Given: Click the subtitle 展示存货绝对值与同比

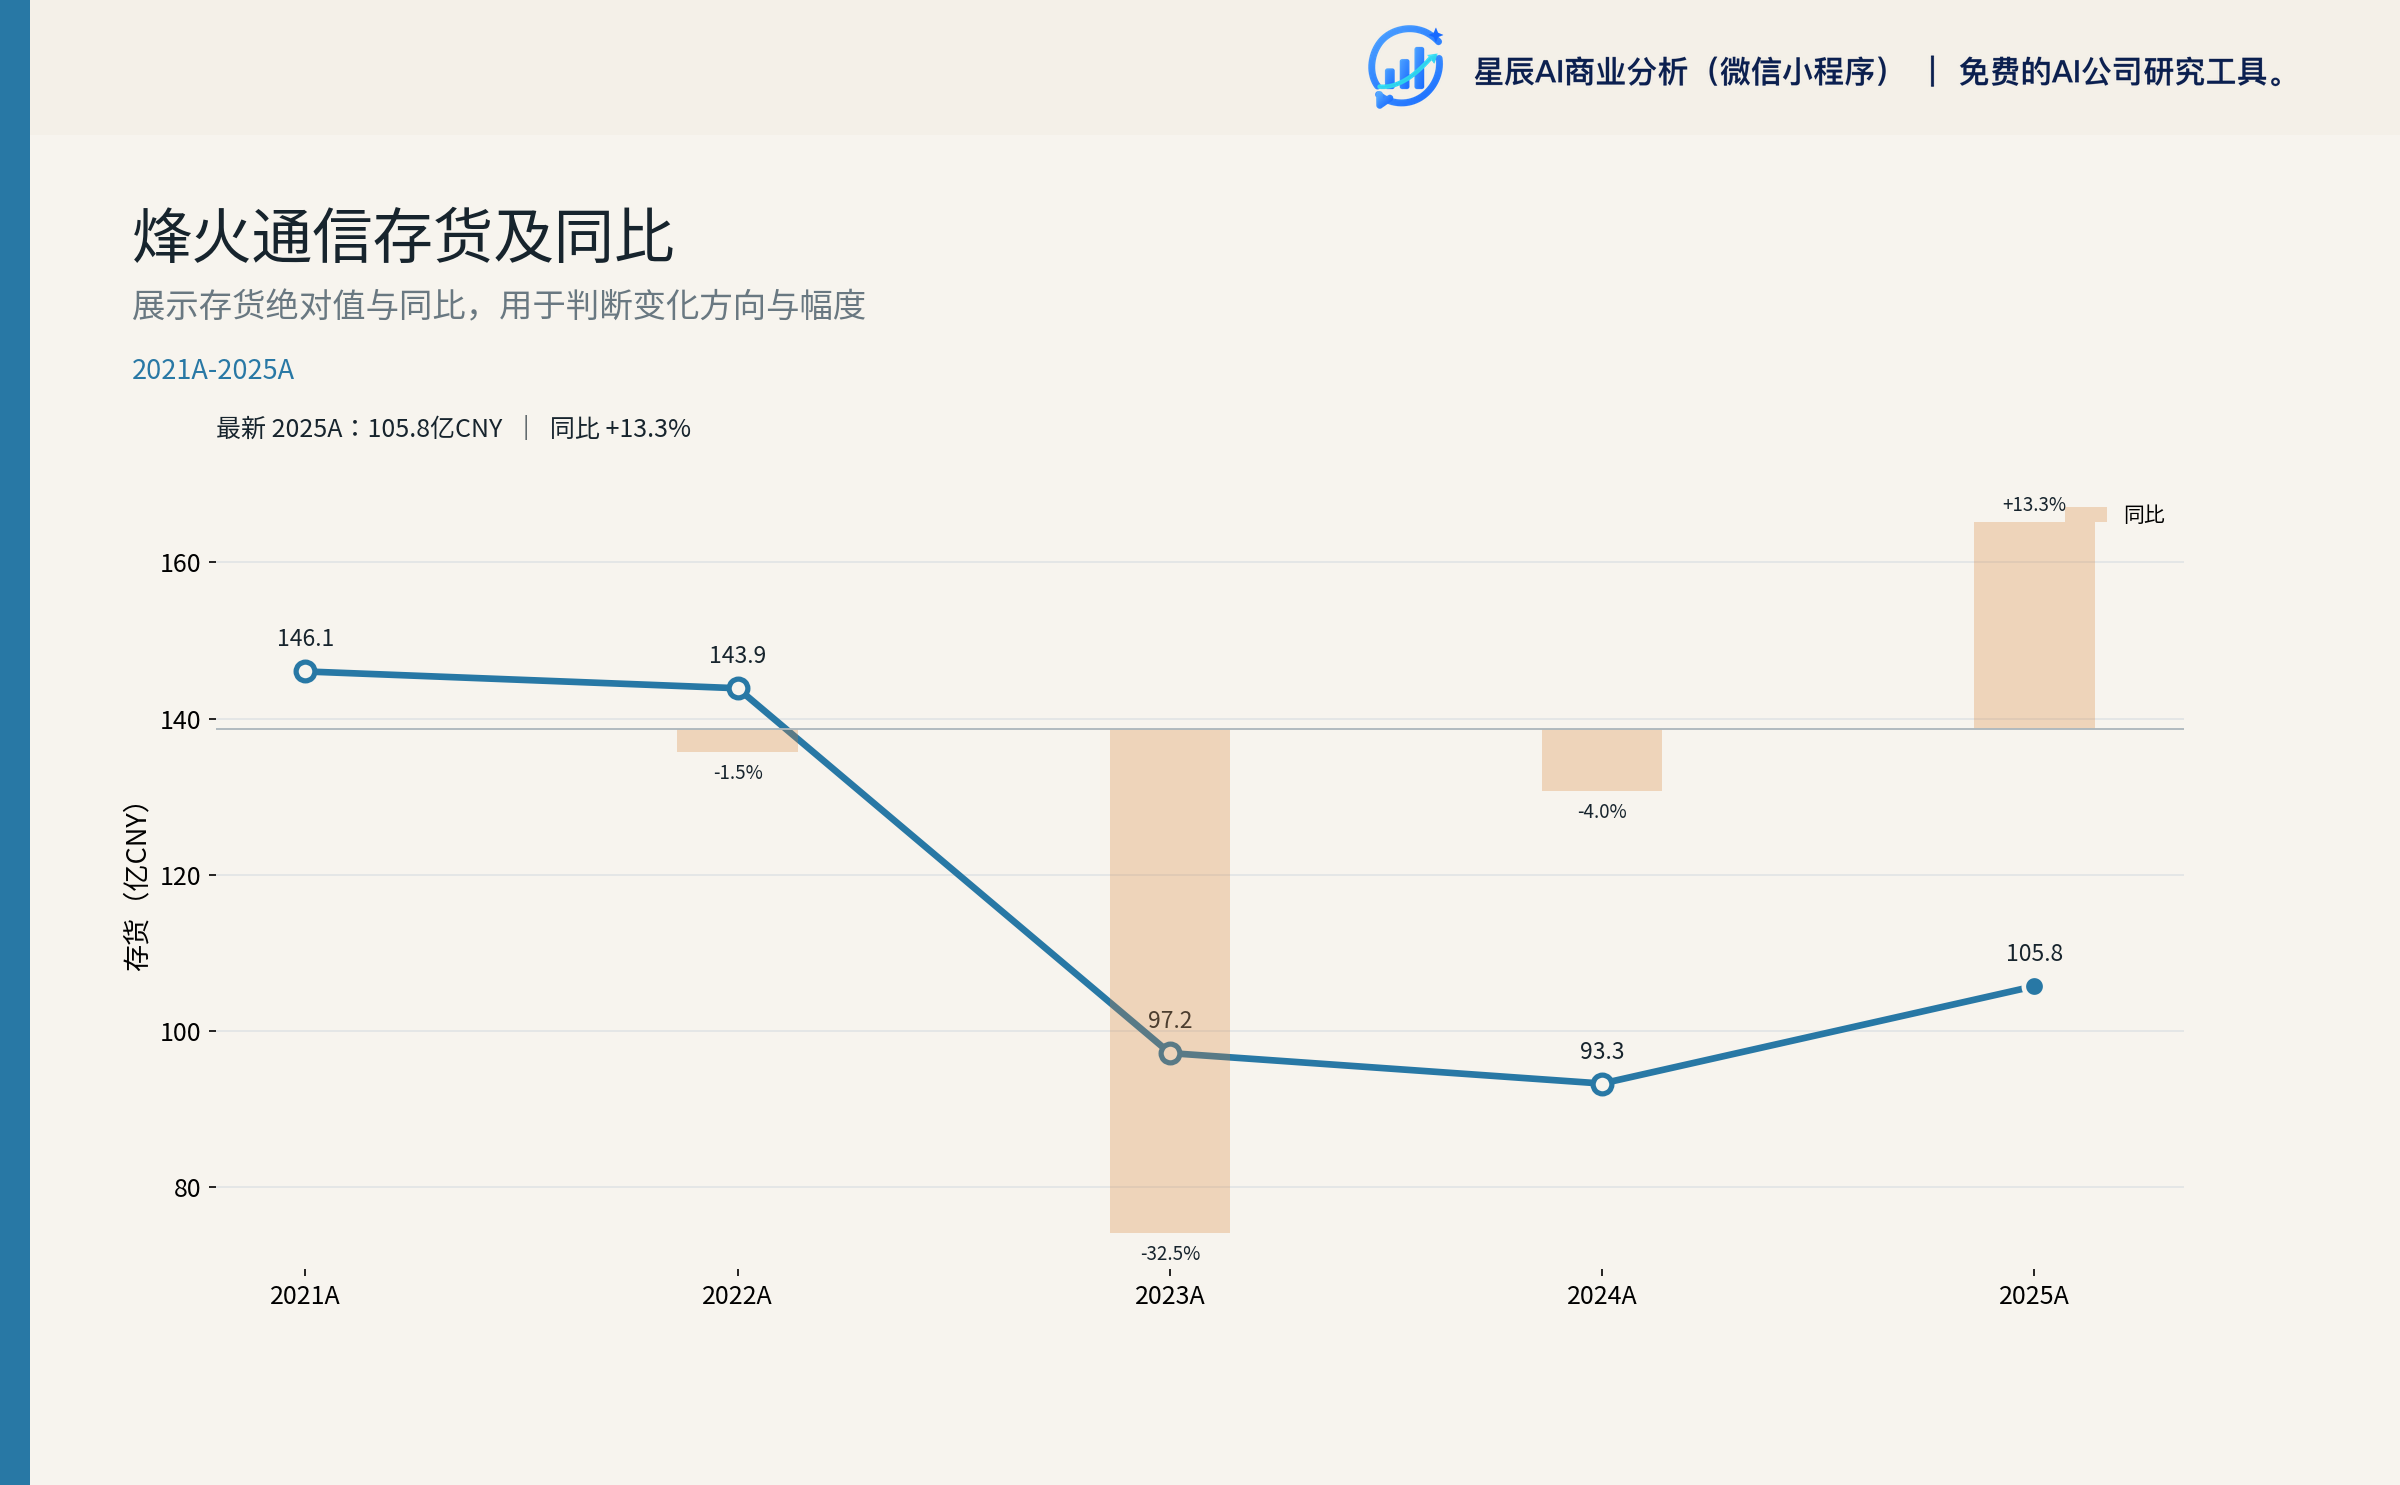Looking at the screenshot, I should [499, 305].
